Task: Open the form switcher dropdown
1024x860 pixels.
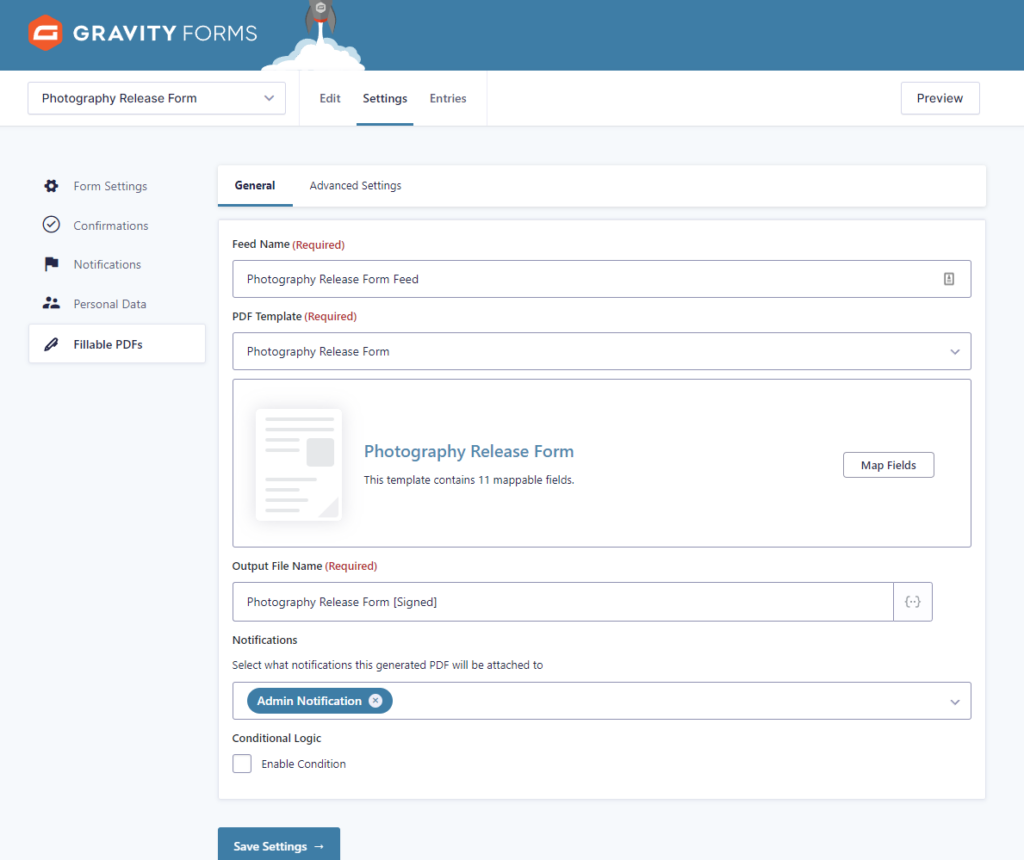Action: click(x=157, y=98)
